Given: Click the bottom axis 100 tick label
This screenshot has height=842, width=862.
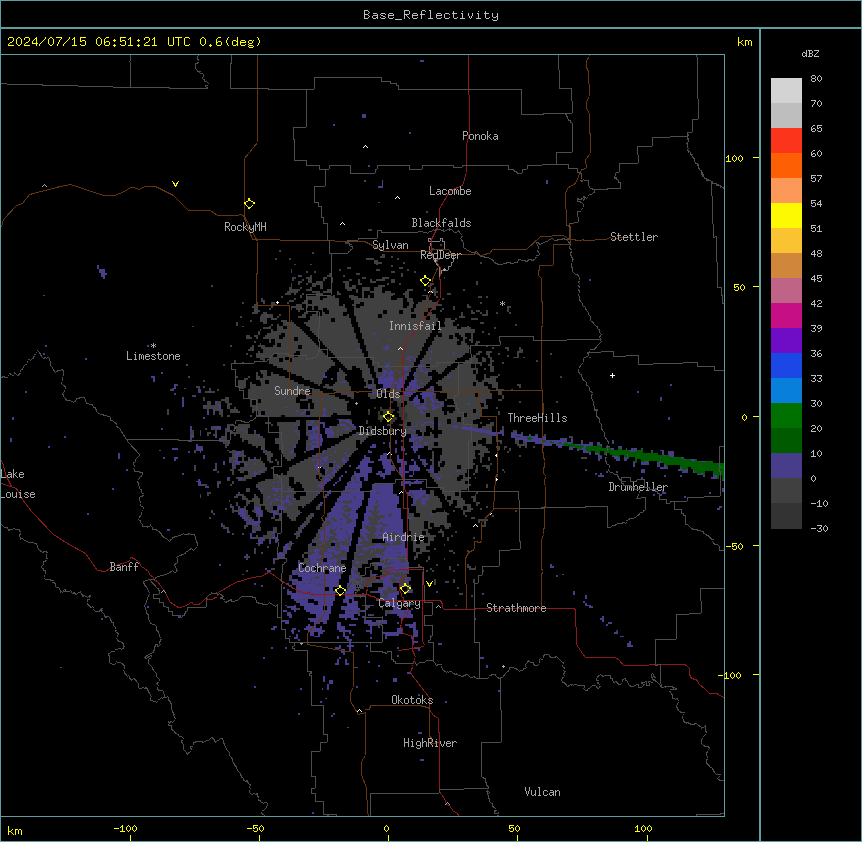Looking at the screenshot, I should 643,828.
